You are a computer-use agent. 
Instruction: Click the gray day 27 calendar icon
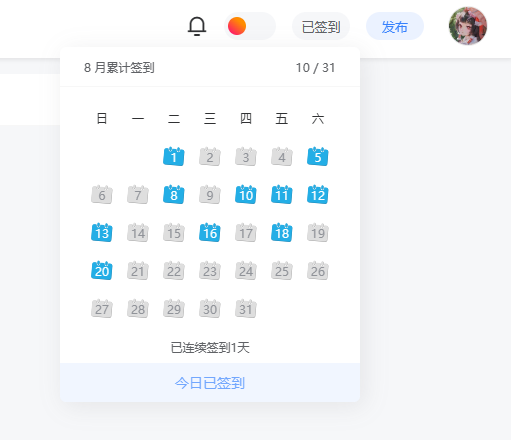102,308
